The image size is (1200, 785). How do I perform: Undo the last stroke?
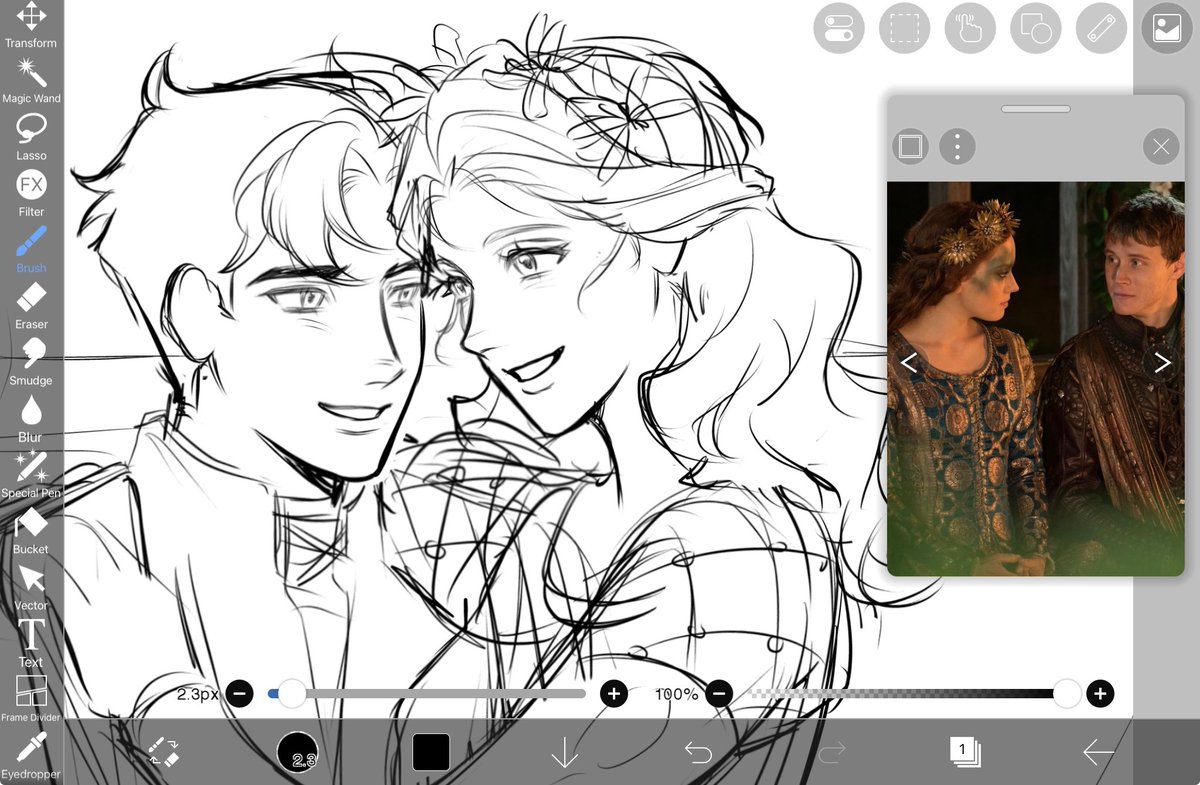(698, 752)
